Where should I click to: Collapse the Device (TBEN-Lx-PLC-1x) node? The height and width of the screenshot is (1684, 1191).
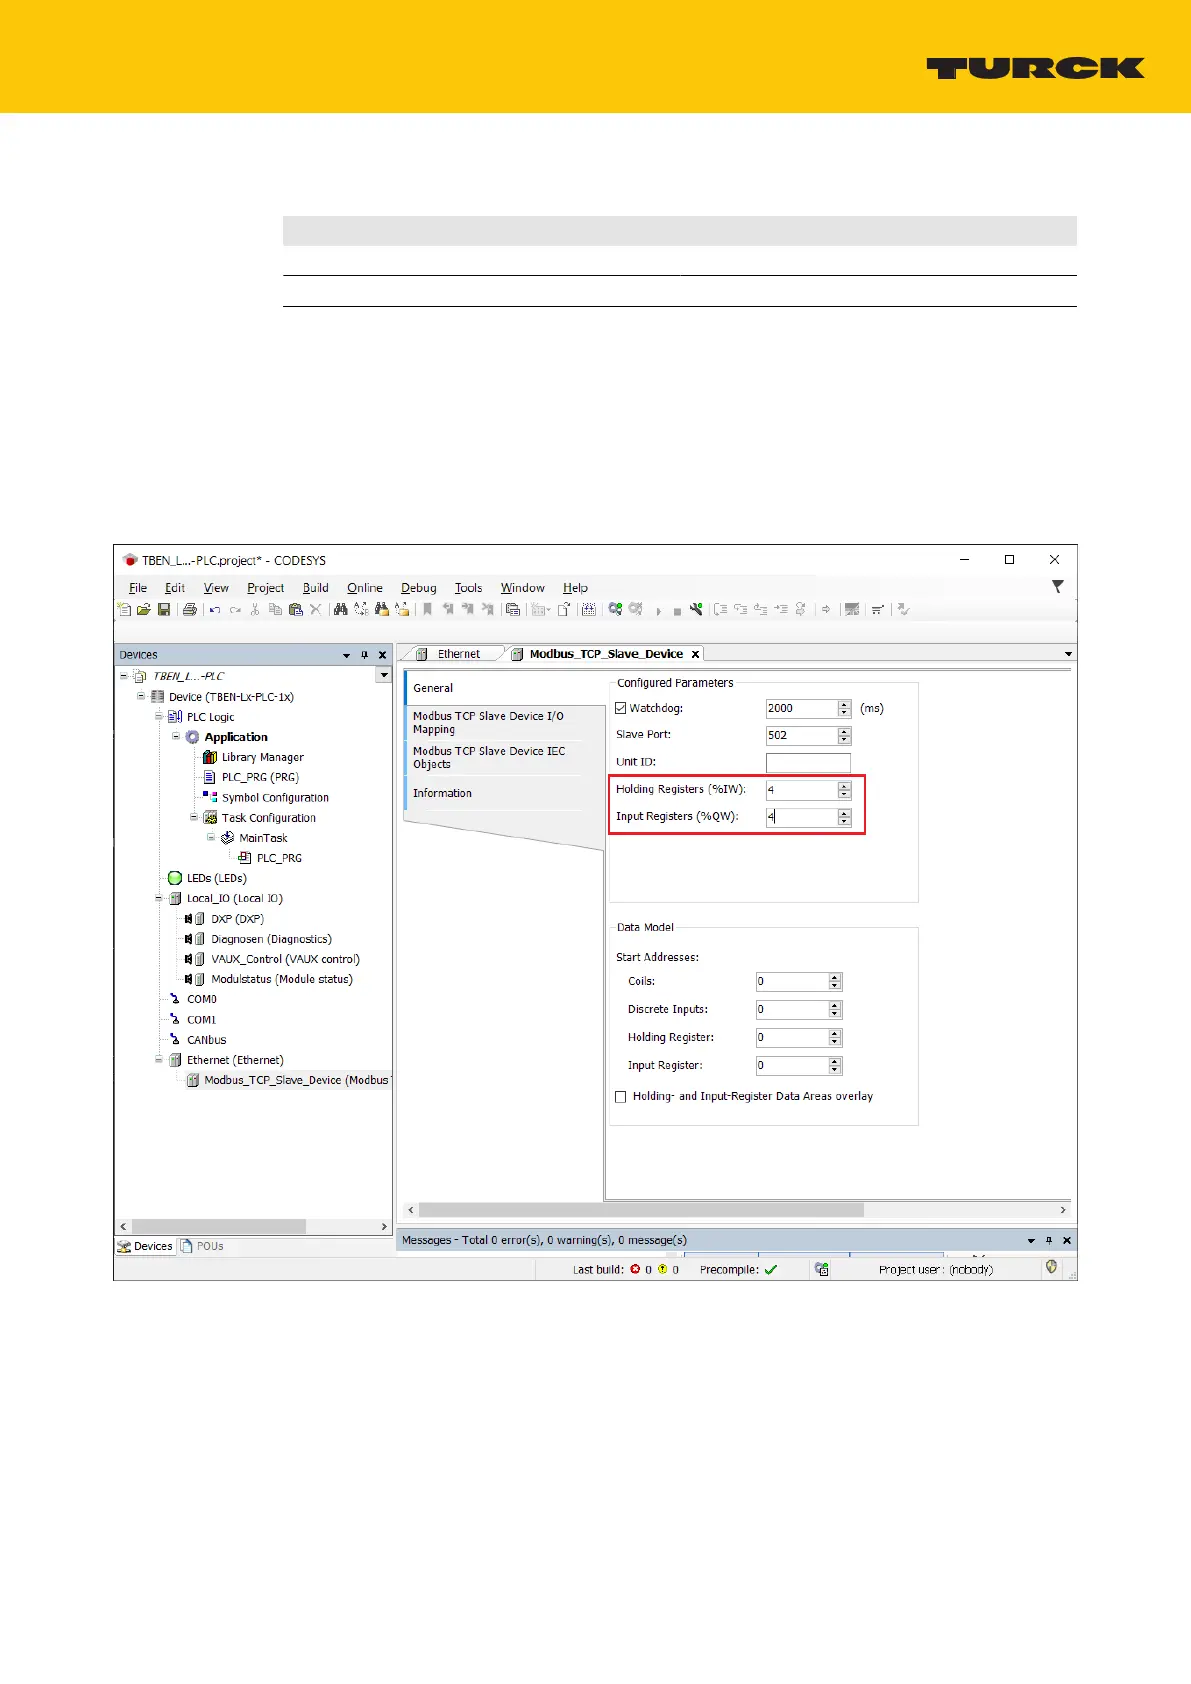(x=141, y=696)
